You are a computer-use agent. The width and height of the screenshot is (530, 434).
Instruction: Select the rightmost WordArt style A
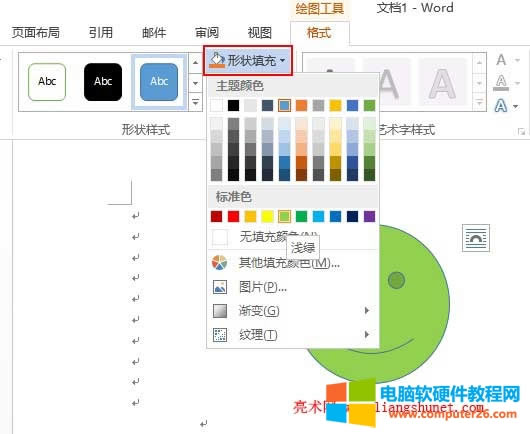pos(442,83)
